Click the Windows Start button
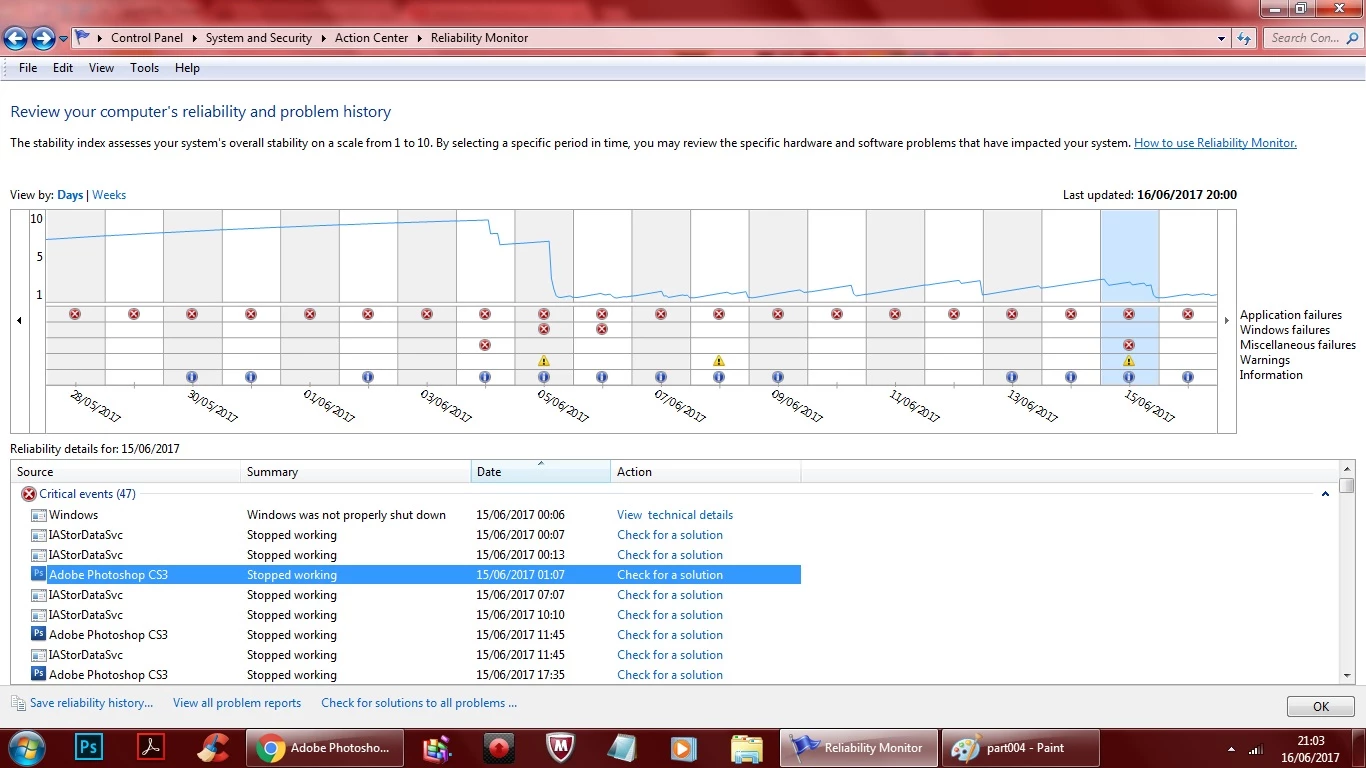 25,747
